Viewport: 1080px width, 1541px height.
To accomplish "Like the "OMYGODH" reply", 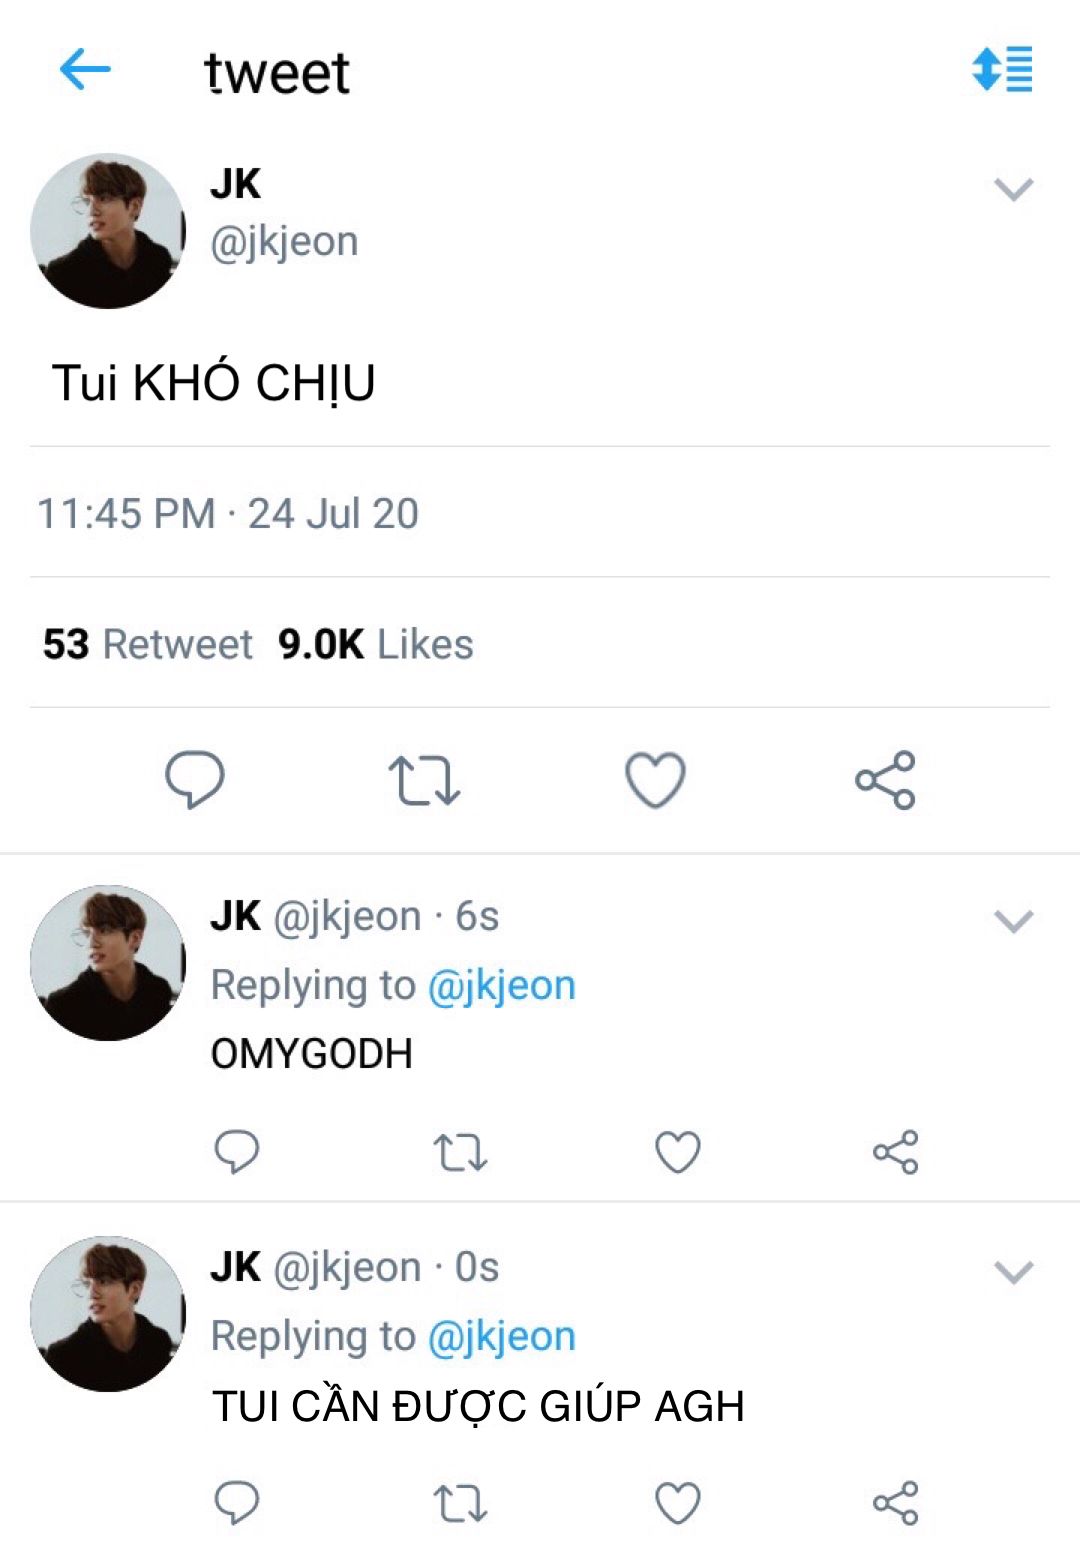I will coord(677,1152).
